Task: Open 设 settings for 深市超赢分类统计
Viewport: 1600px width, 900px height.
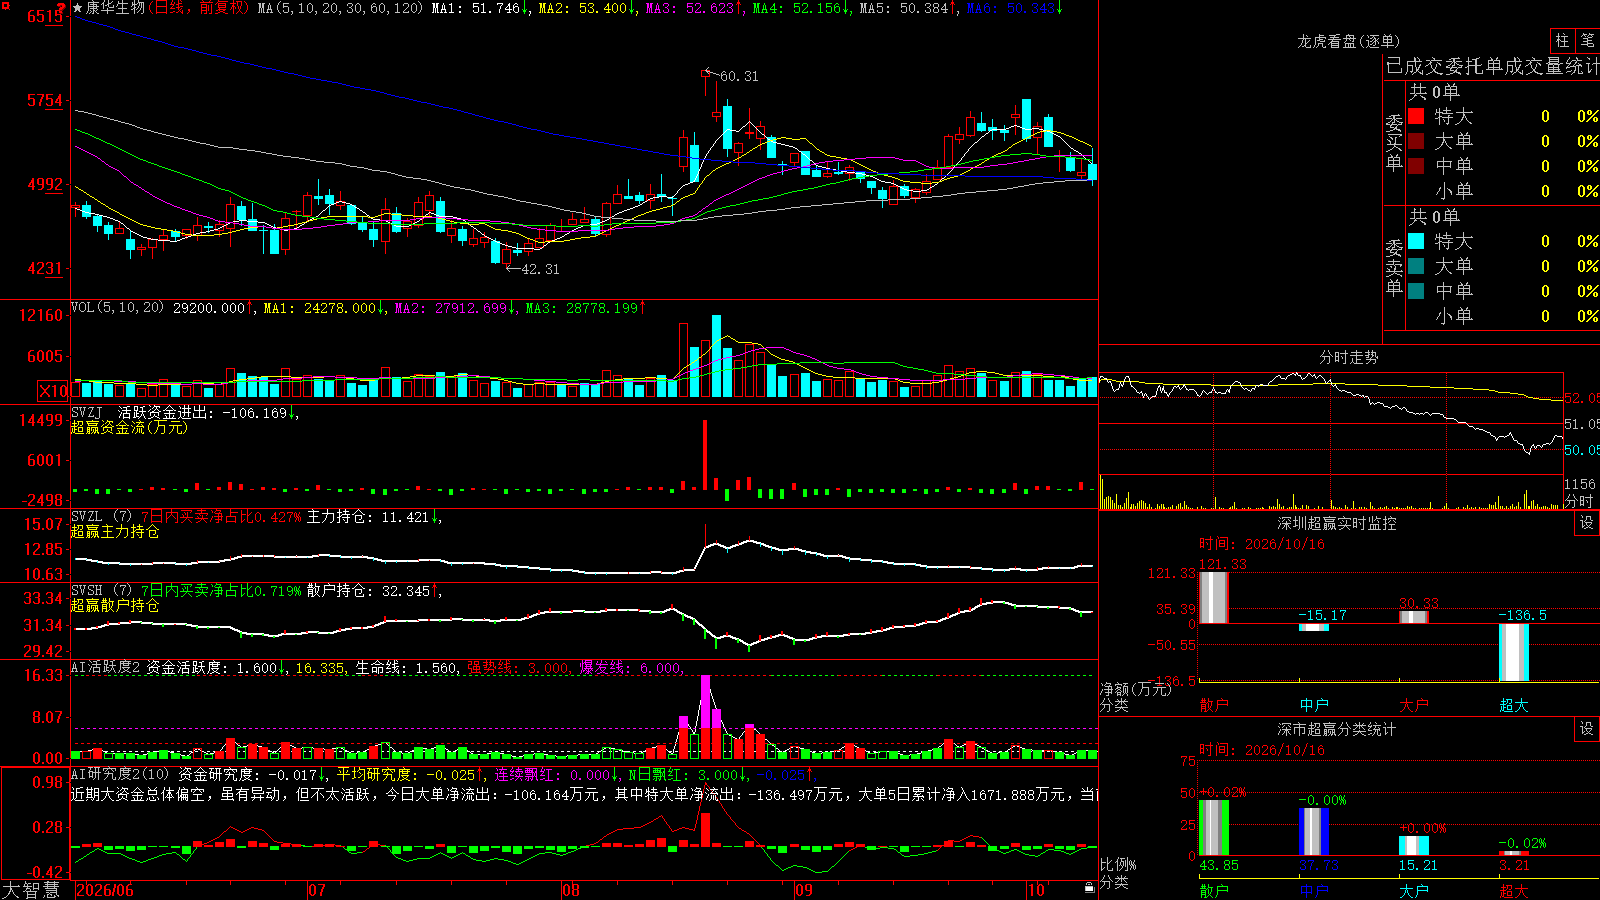Action: (x=1587, y=729)
